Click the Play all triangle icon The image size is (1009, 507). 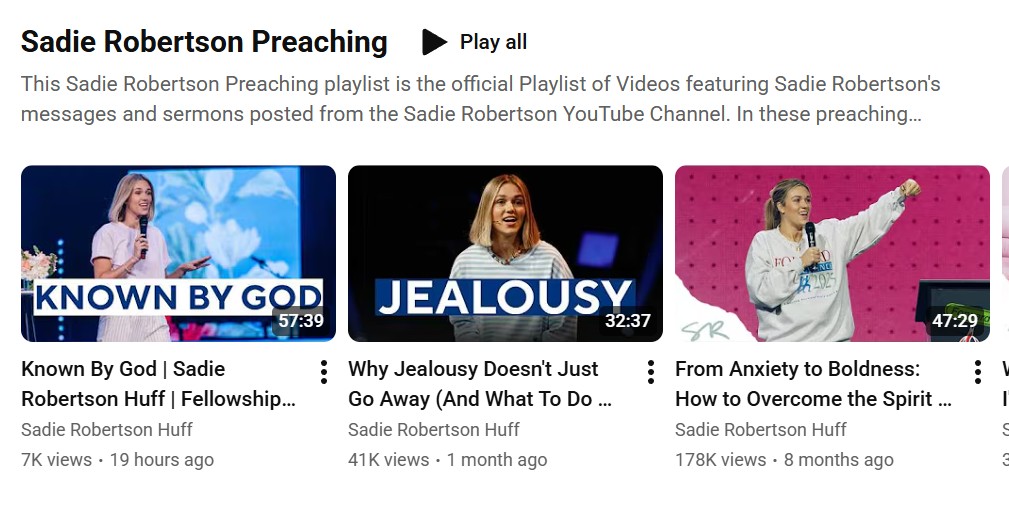[434, 42]
